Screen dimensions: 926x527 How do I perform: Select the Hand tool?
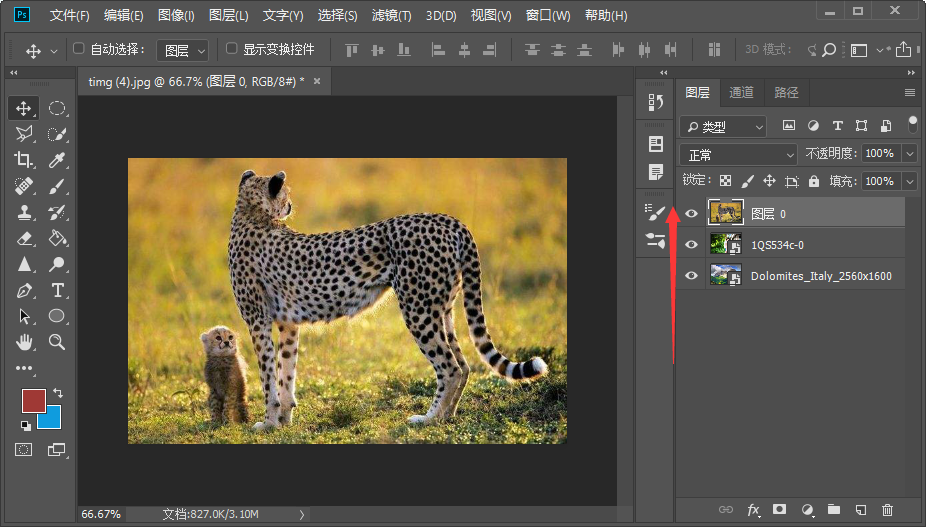(x=24, y=342)
